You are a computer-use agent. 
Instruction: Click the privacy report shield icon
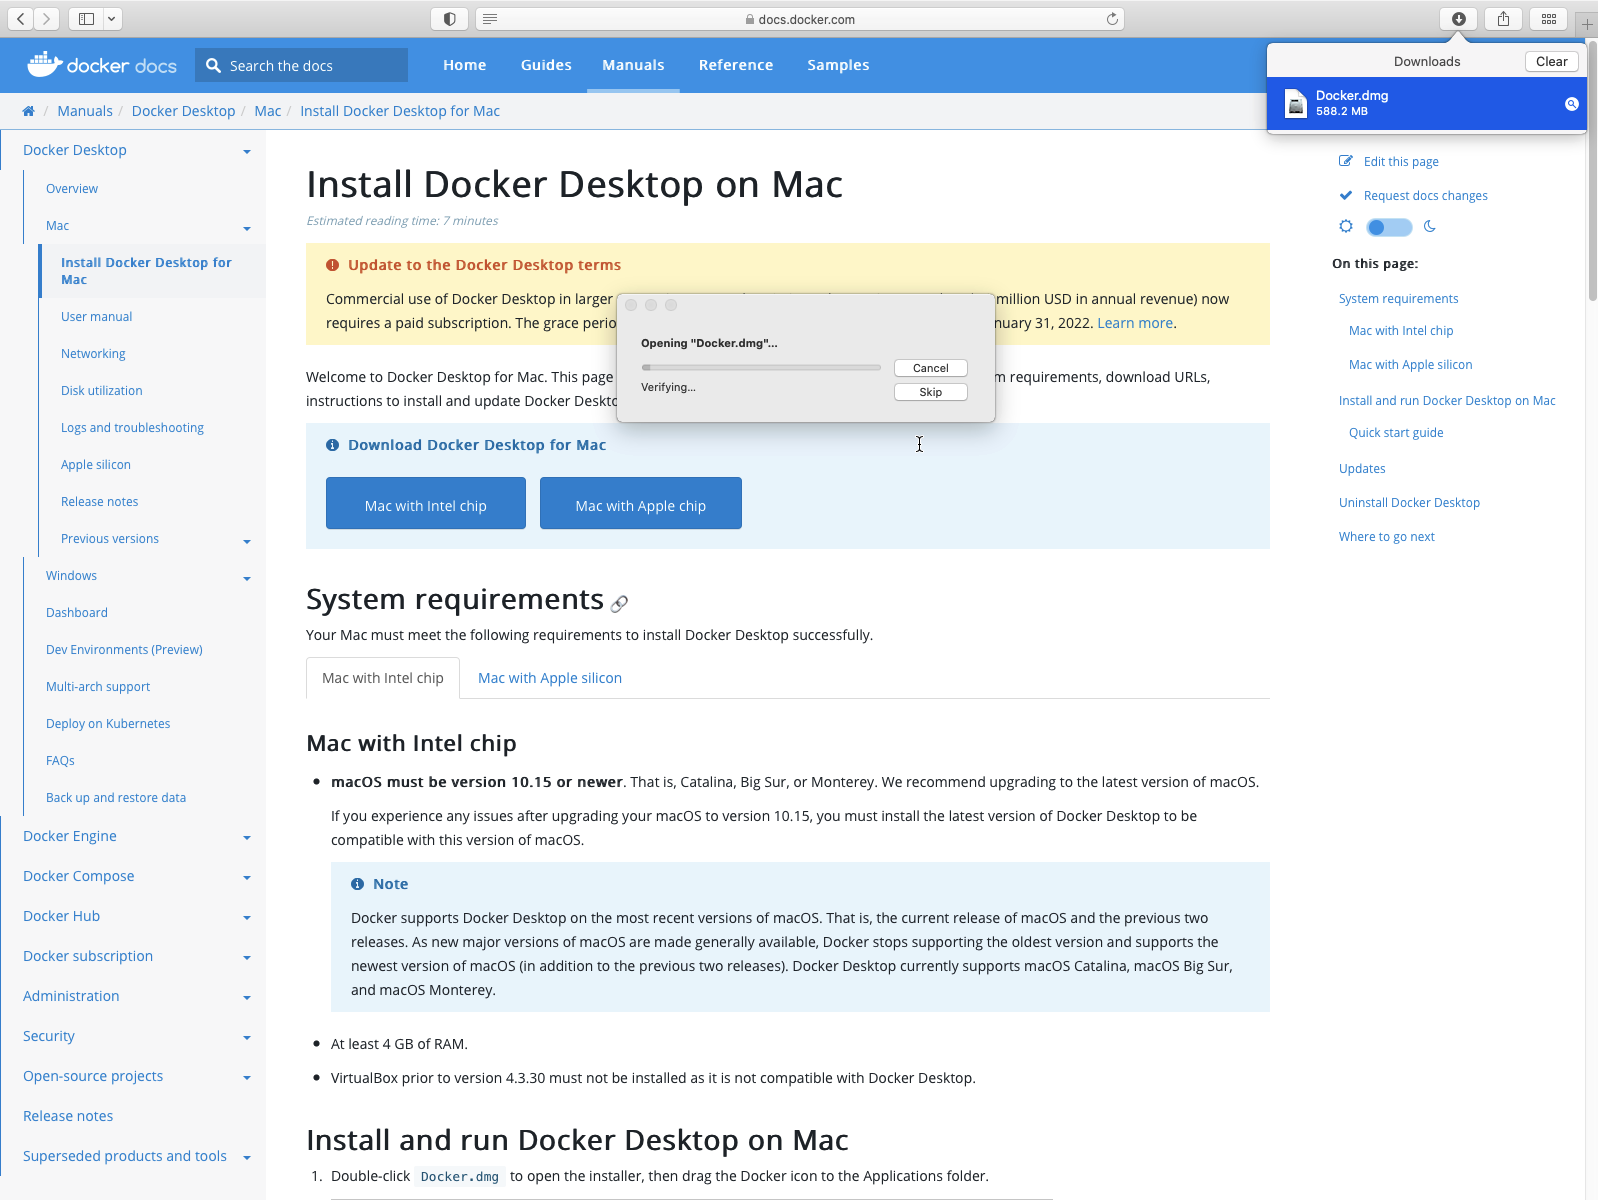tap(450, 19)
